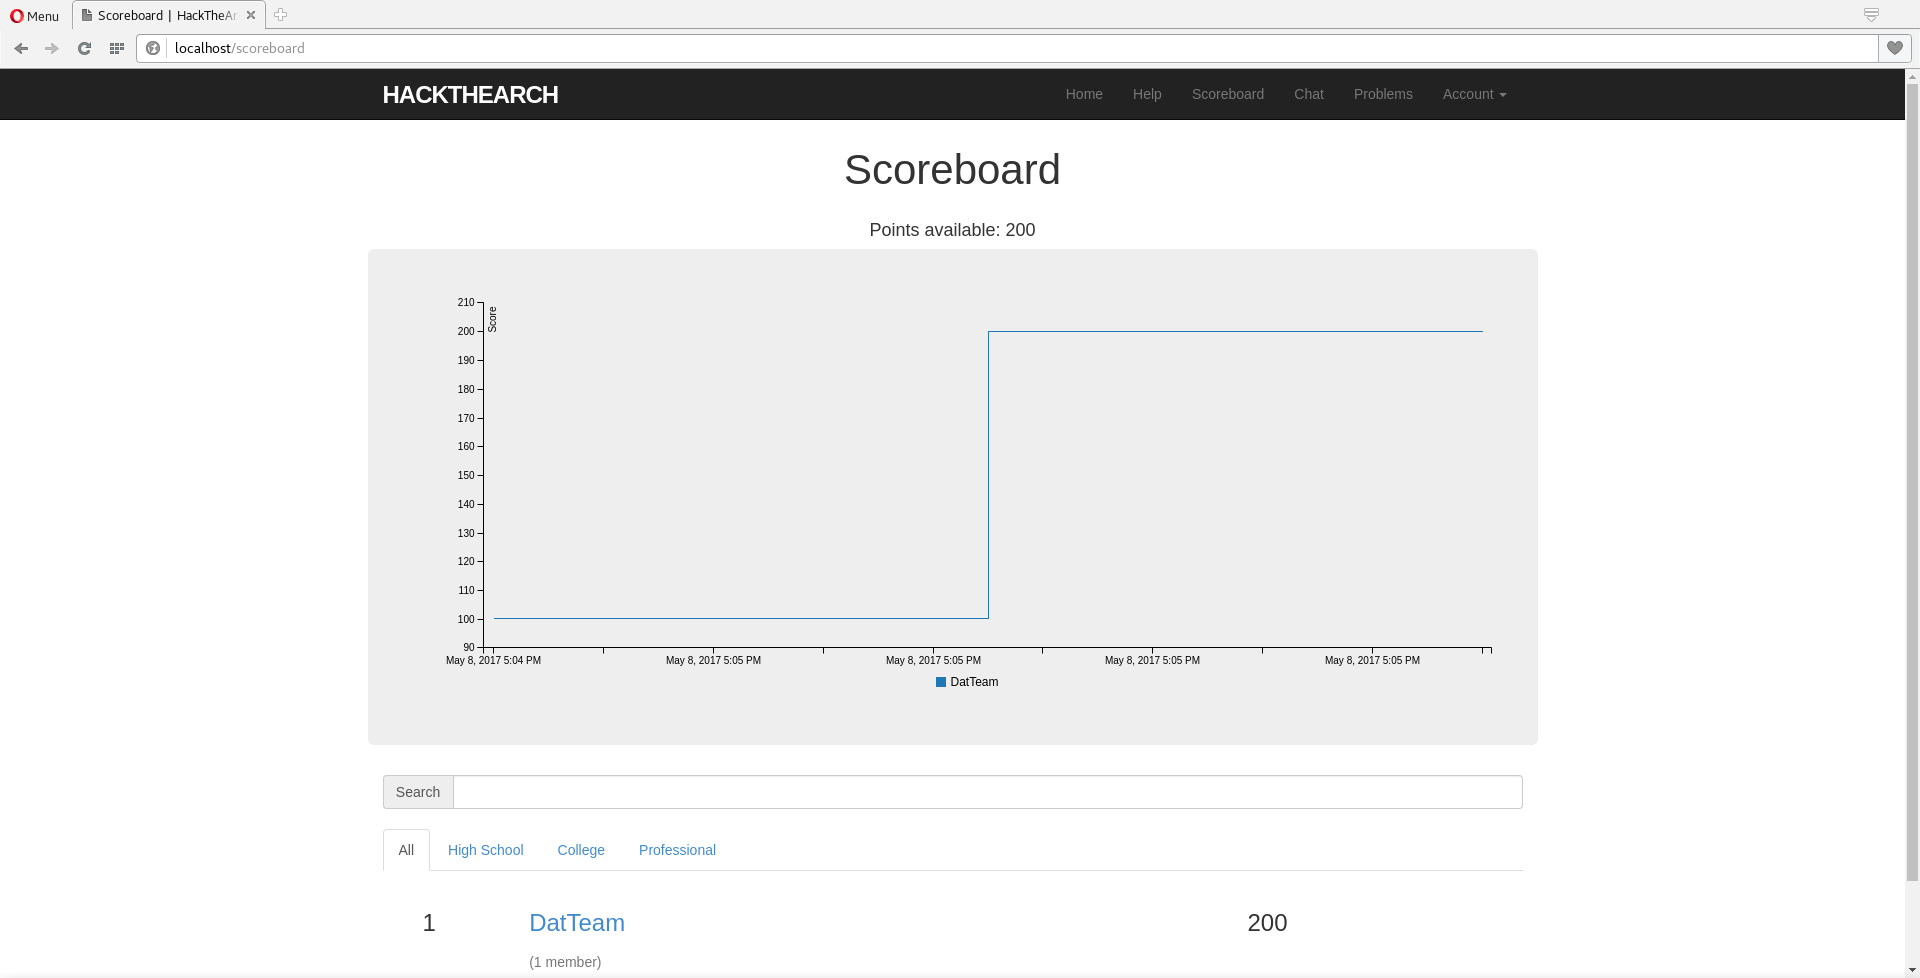Switch to the College tab
Image resolution: width=1920 pixels, height=978 pixels.
(580, 850)
